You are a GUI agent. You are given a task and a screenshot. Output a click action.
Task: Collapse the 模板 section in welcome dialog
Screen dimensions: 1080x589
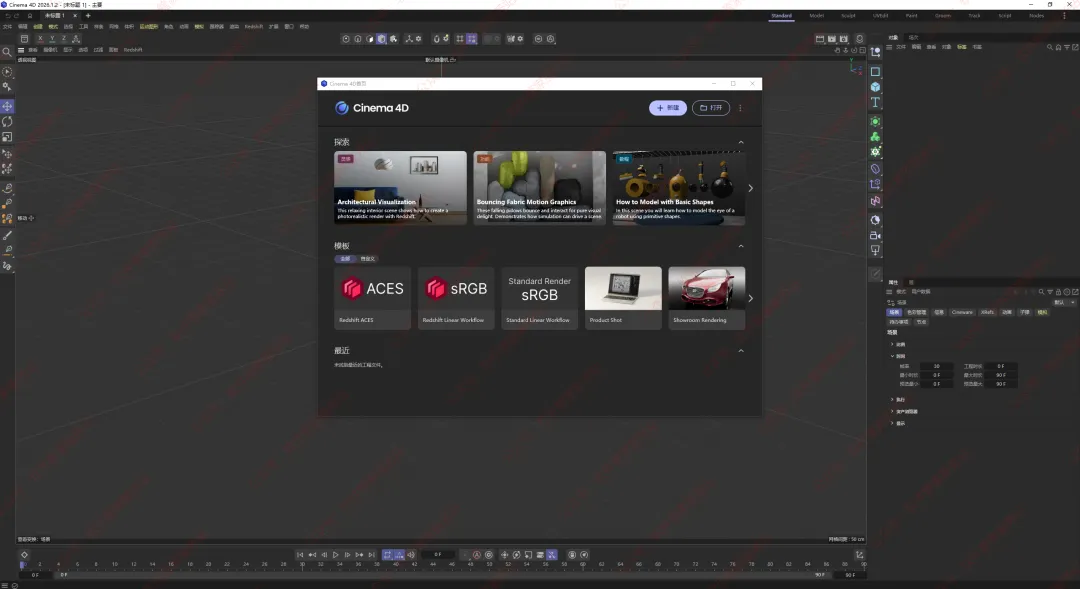coord(741,246)
